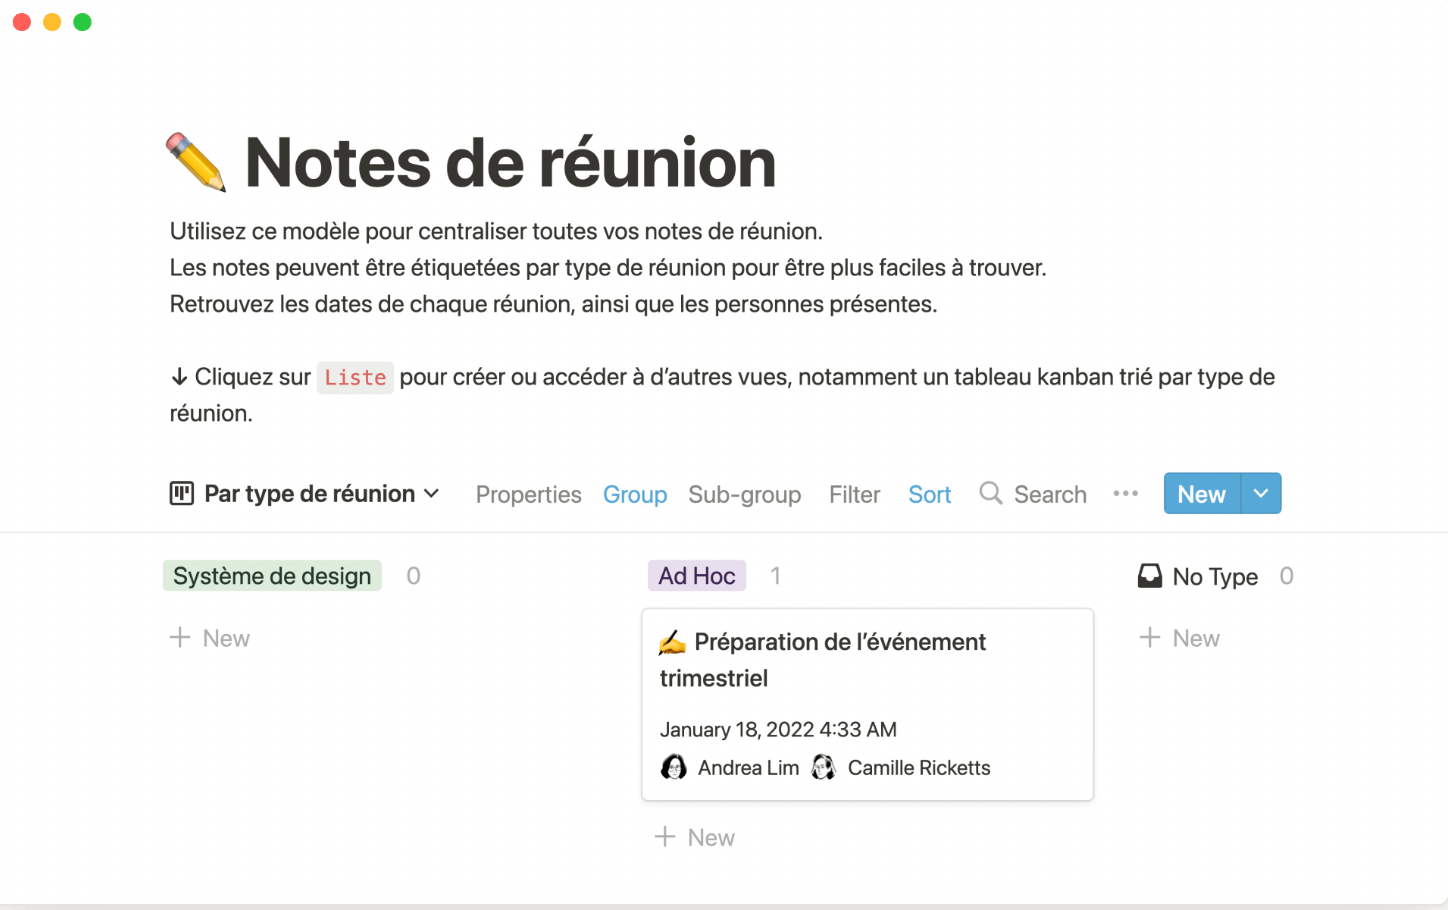The height and width of the screenshot is (910, 1448).
Task: Add new card under Système de design column
Action: pos(210,638)
